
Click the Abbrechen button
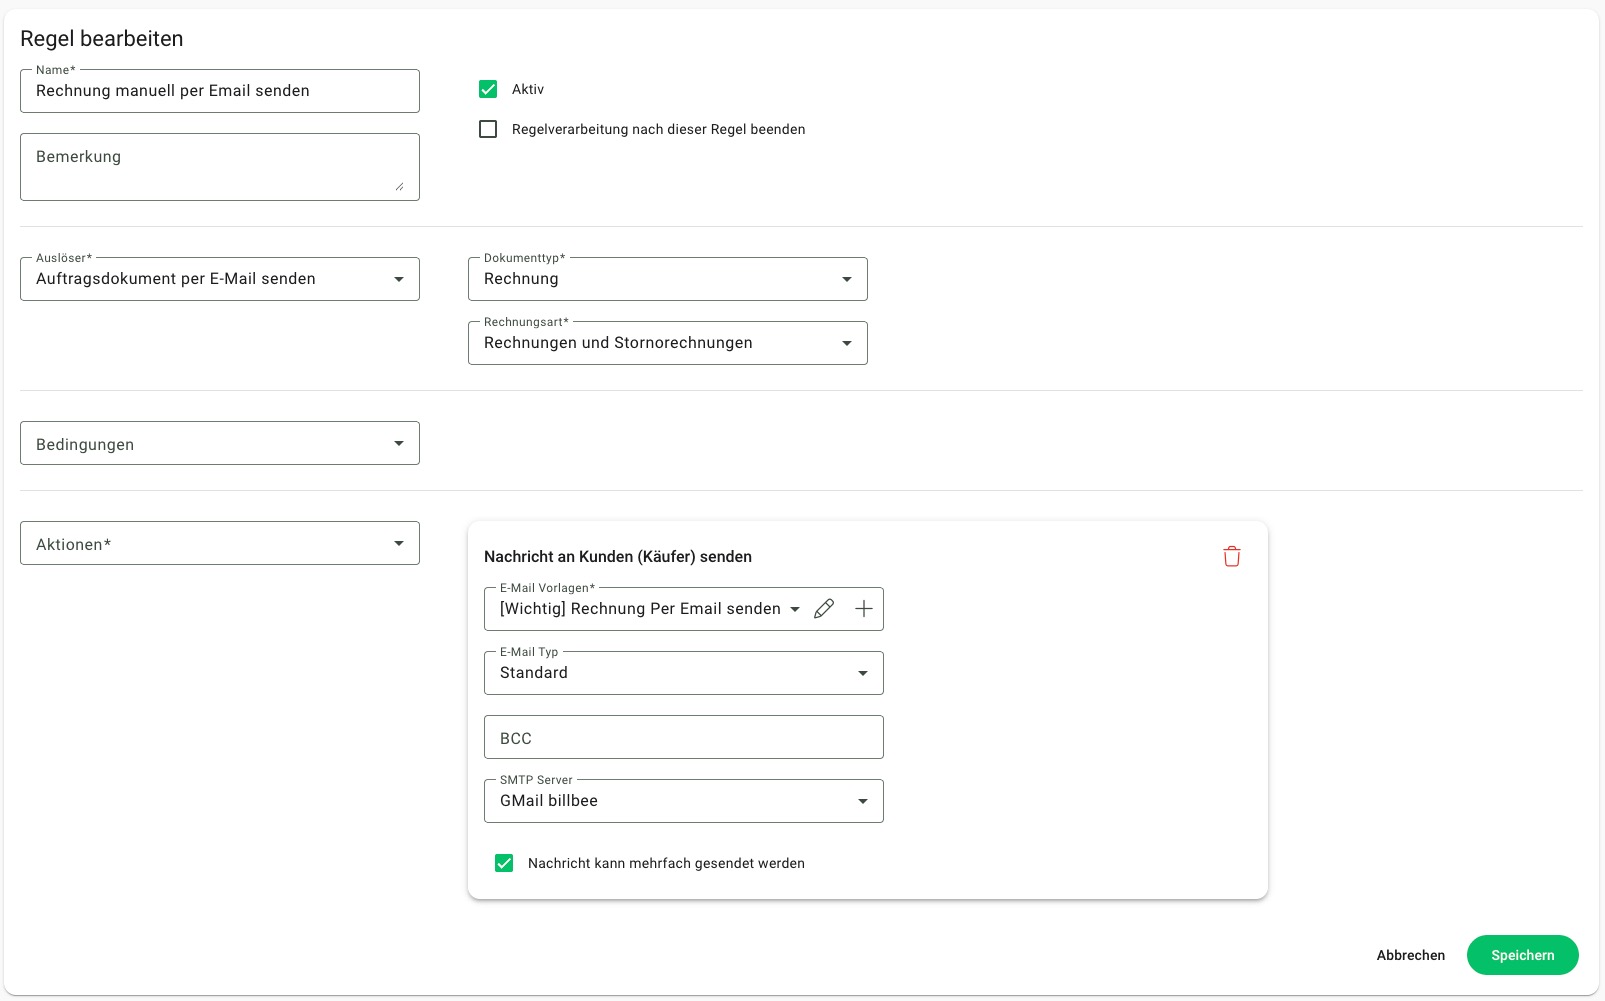[x=1411, y=955]
